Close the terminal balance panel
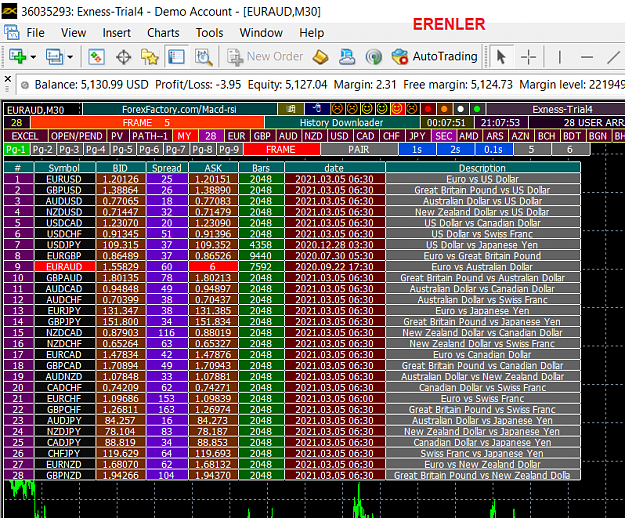Viewport: 625px width, 518px height. click(x=8, y=78)
